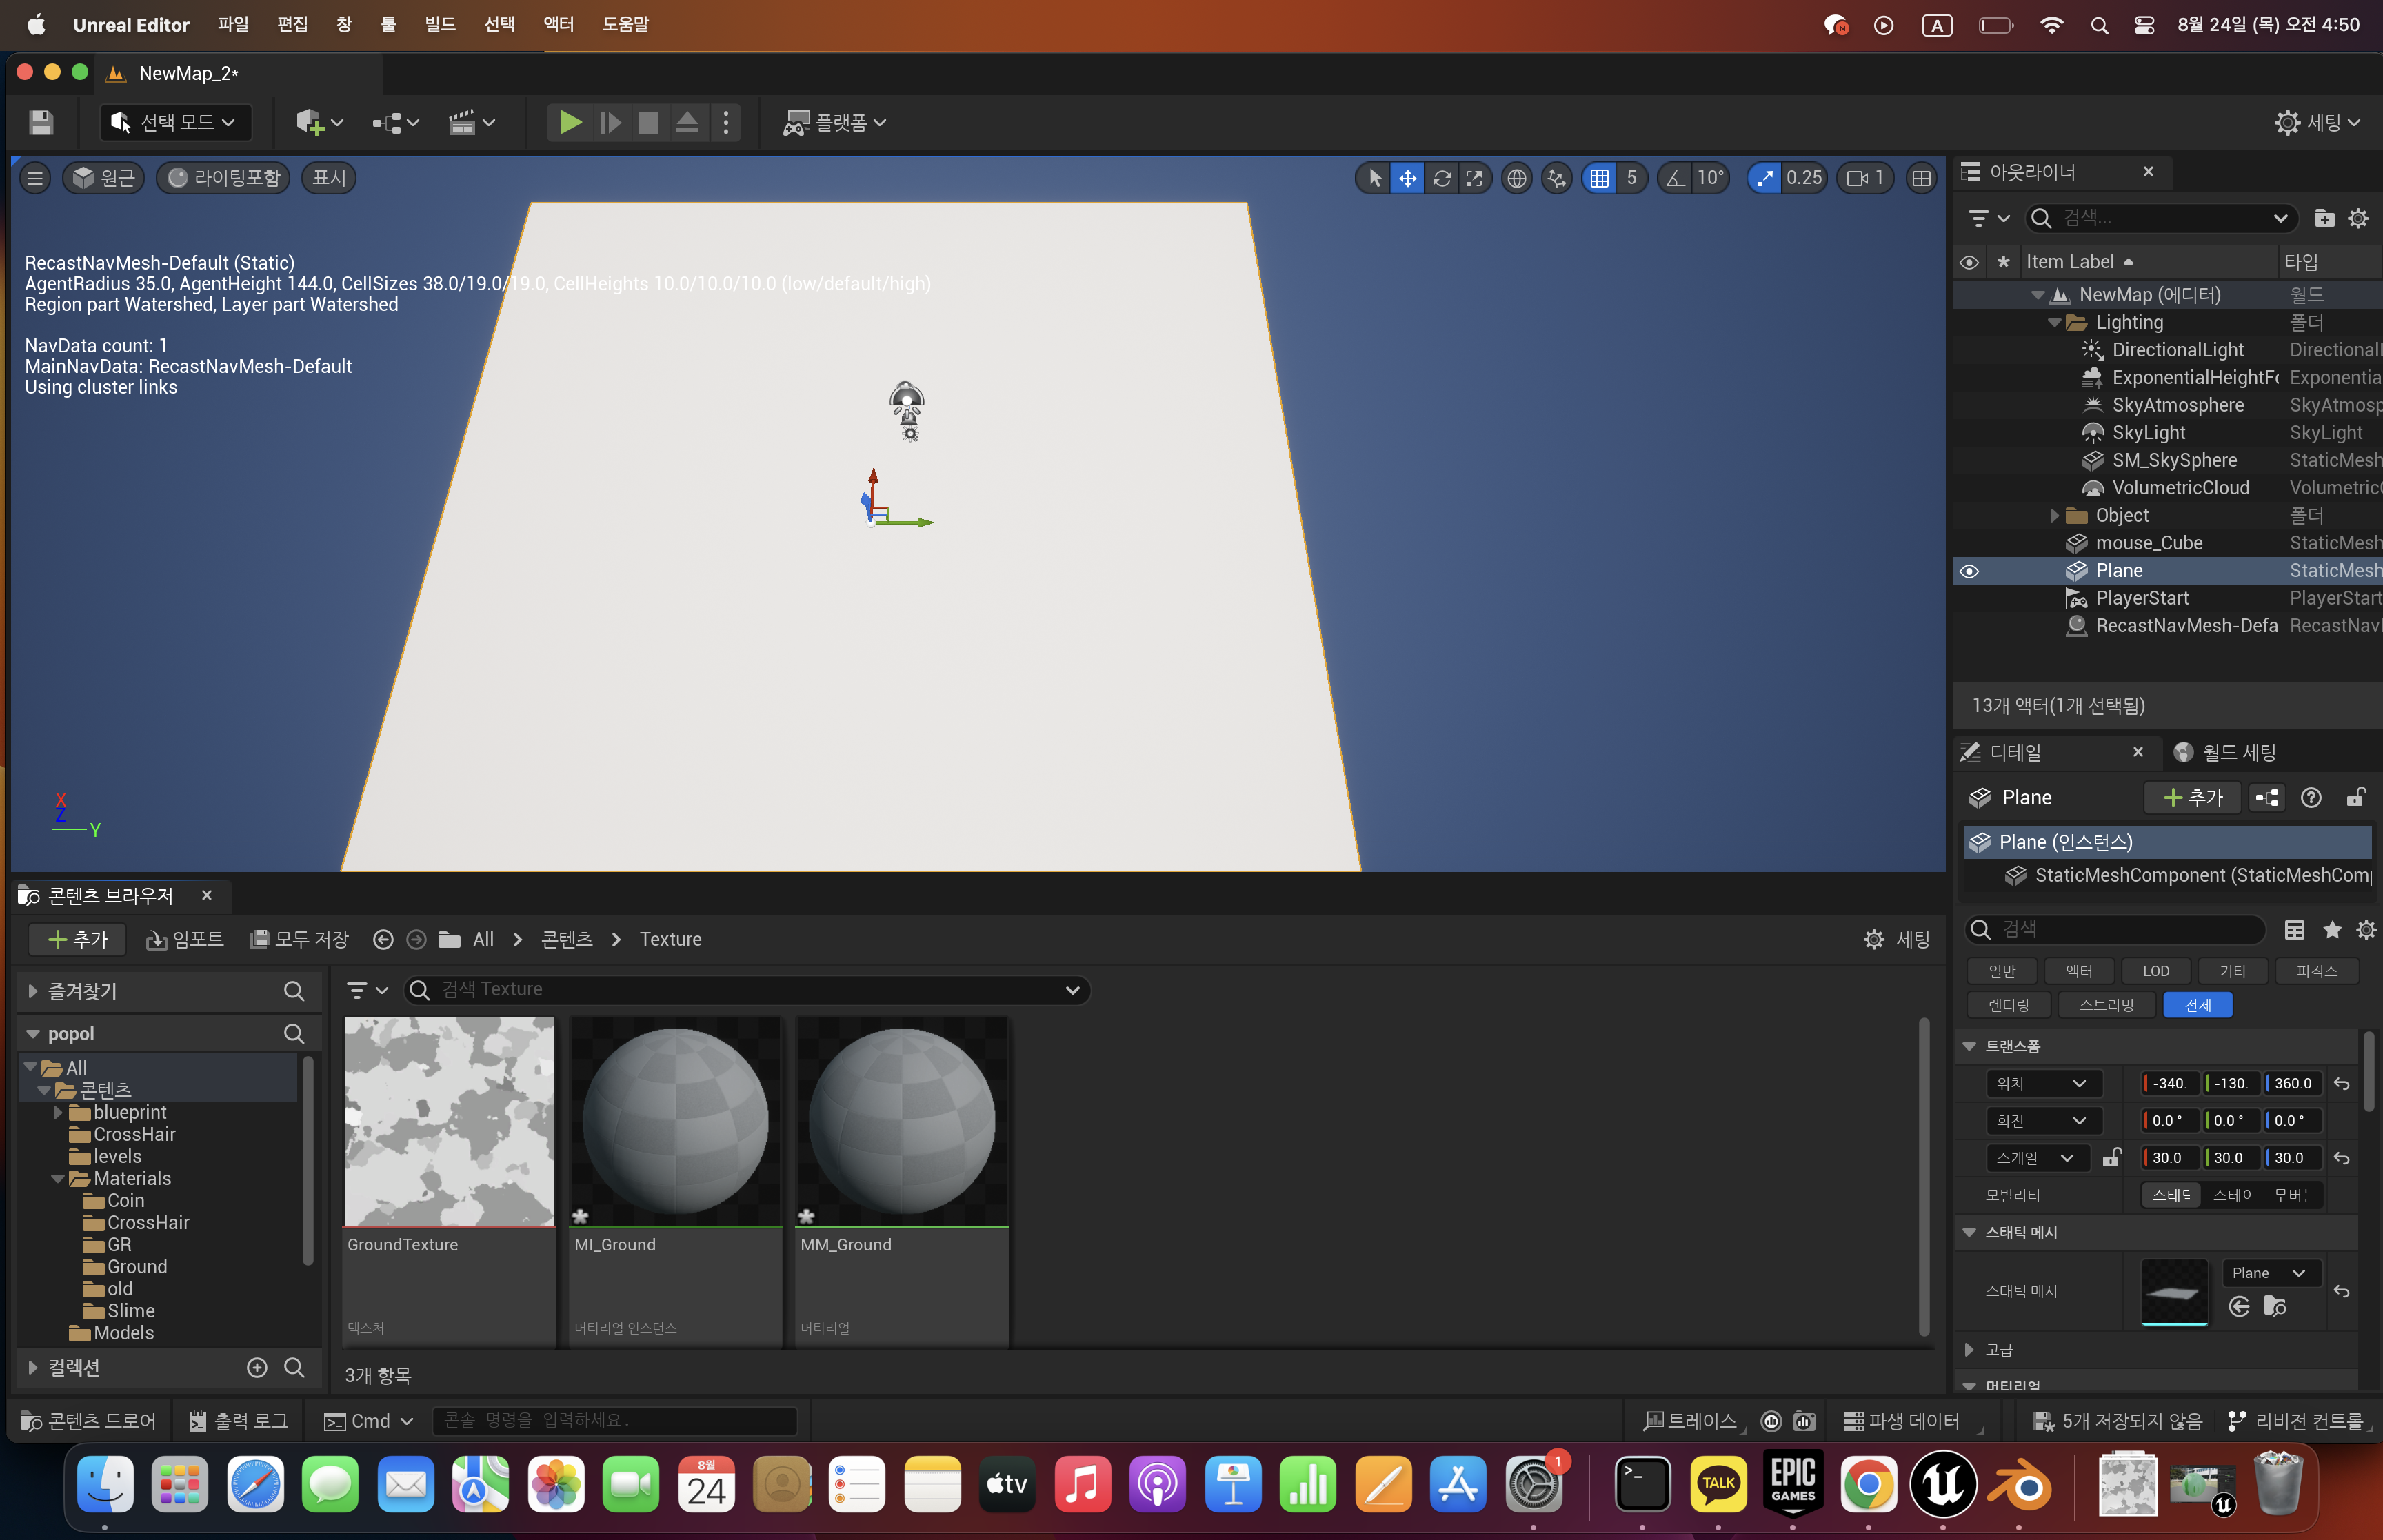Toggle grid snapping in viewport toolbar
The image size is (2383, 1540).
point(1599,178)
